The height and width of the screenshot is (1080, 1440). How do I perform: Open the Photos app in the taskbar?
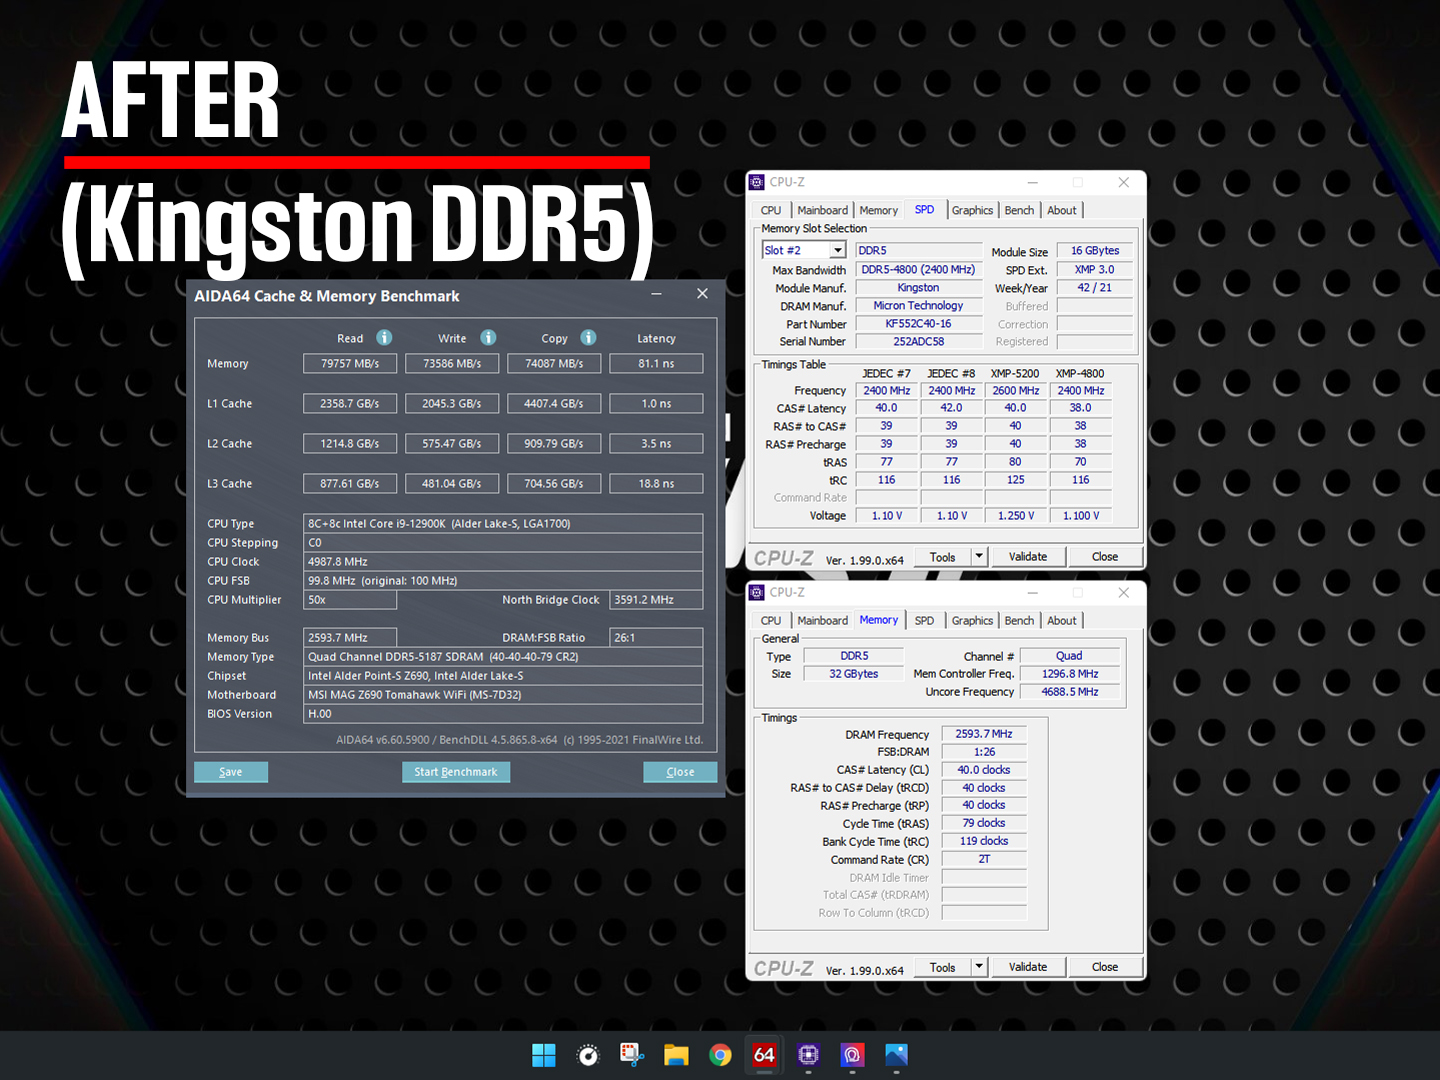point(896,1055)
